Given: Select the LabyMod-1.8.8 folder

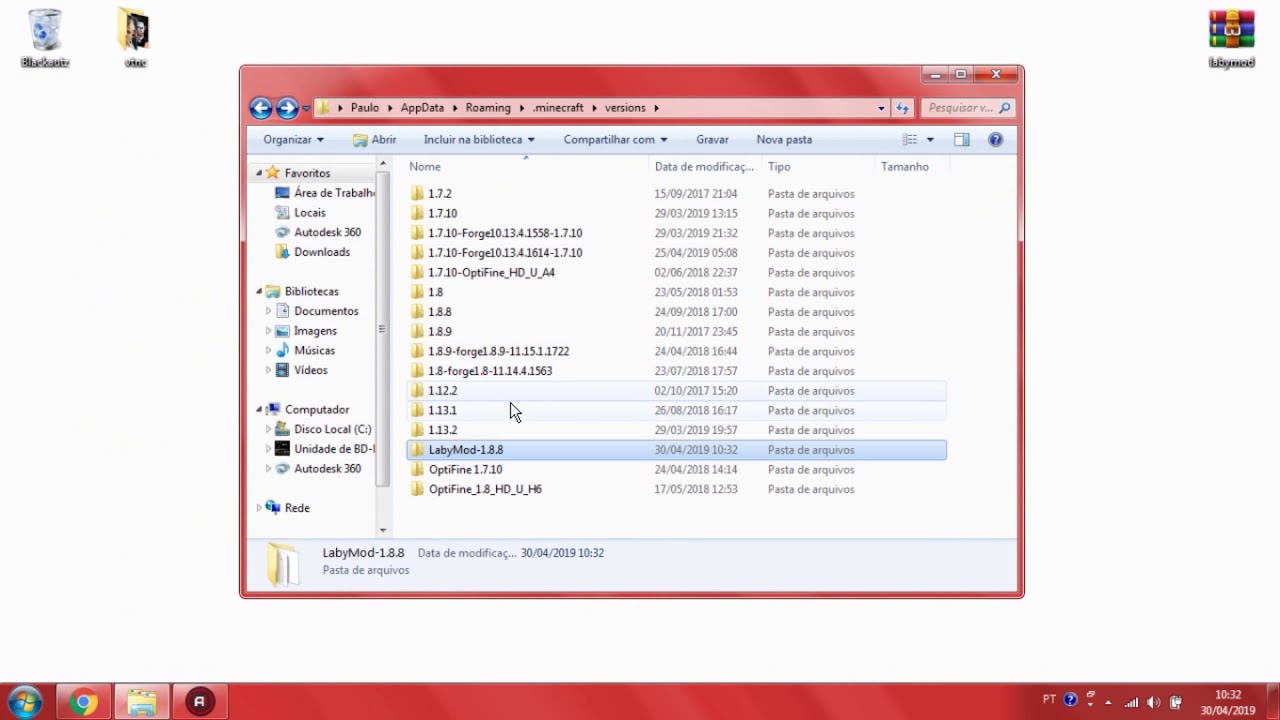Looking at the screenshot, I should click(x=676, y=450).
